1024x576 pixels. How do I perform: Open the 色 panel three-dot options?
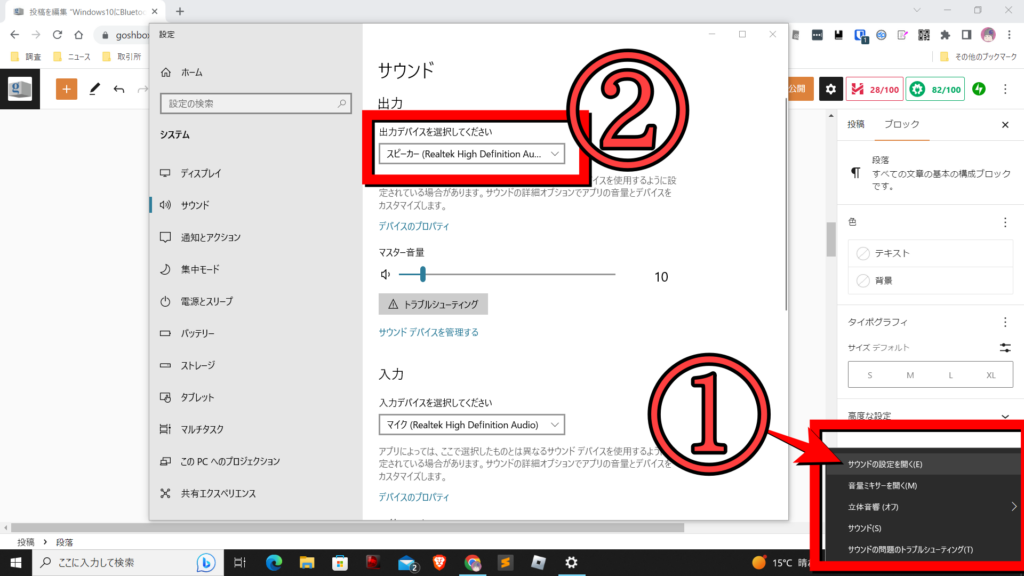(x=1005, y=221)
